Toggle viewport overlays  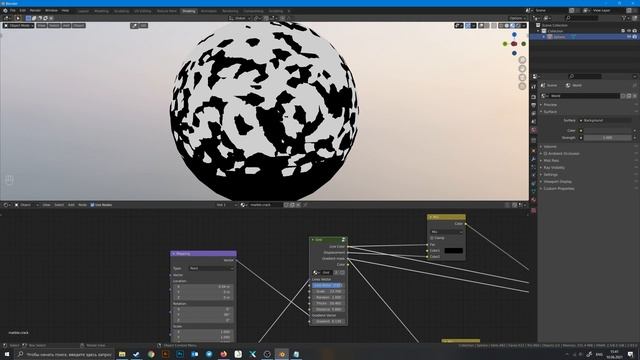[x=482, y=26]
